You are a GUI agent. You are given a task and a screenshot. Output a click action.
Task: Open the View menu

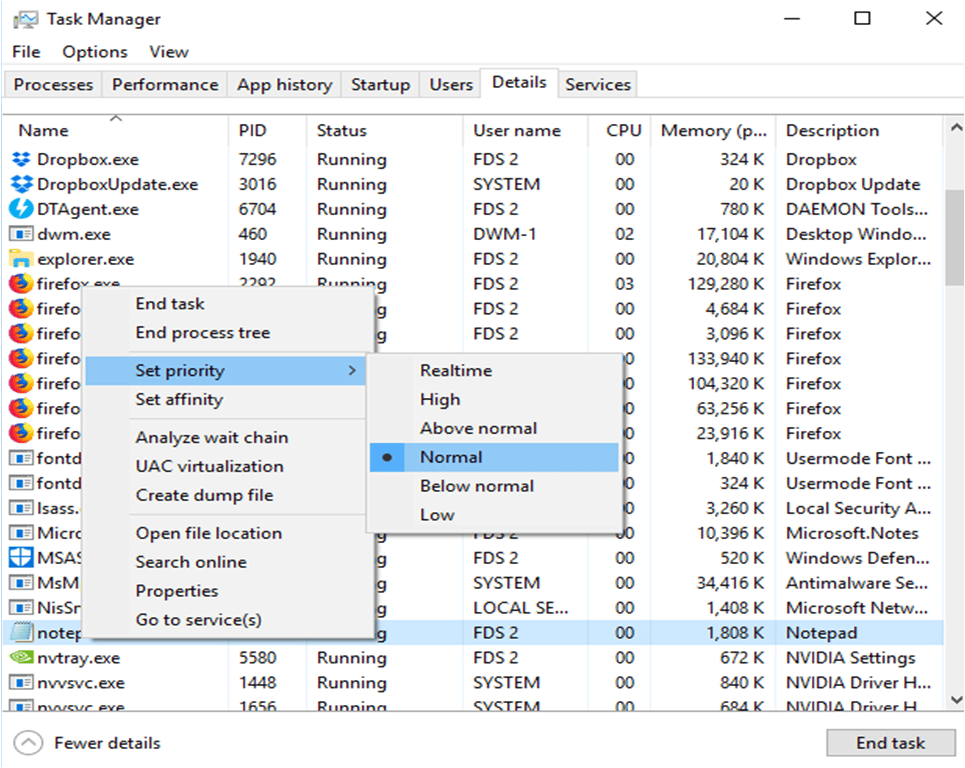click(169, 52)
